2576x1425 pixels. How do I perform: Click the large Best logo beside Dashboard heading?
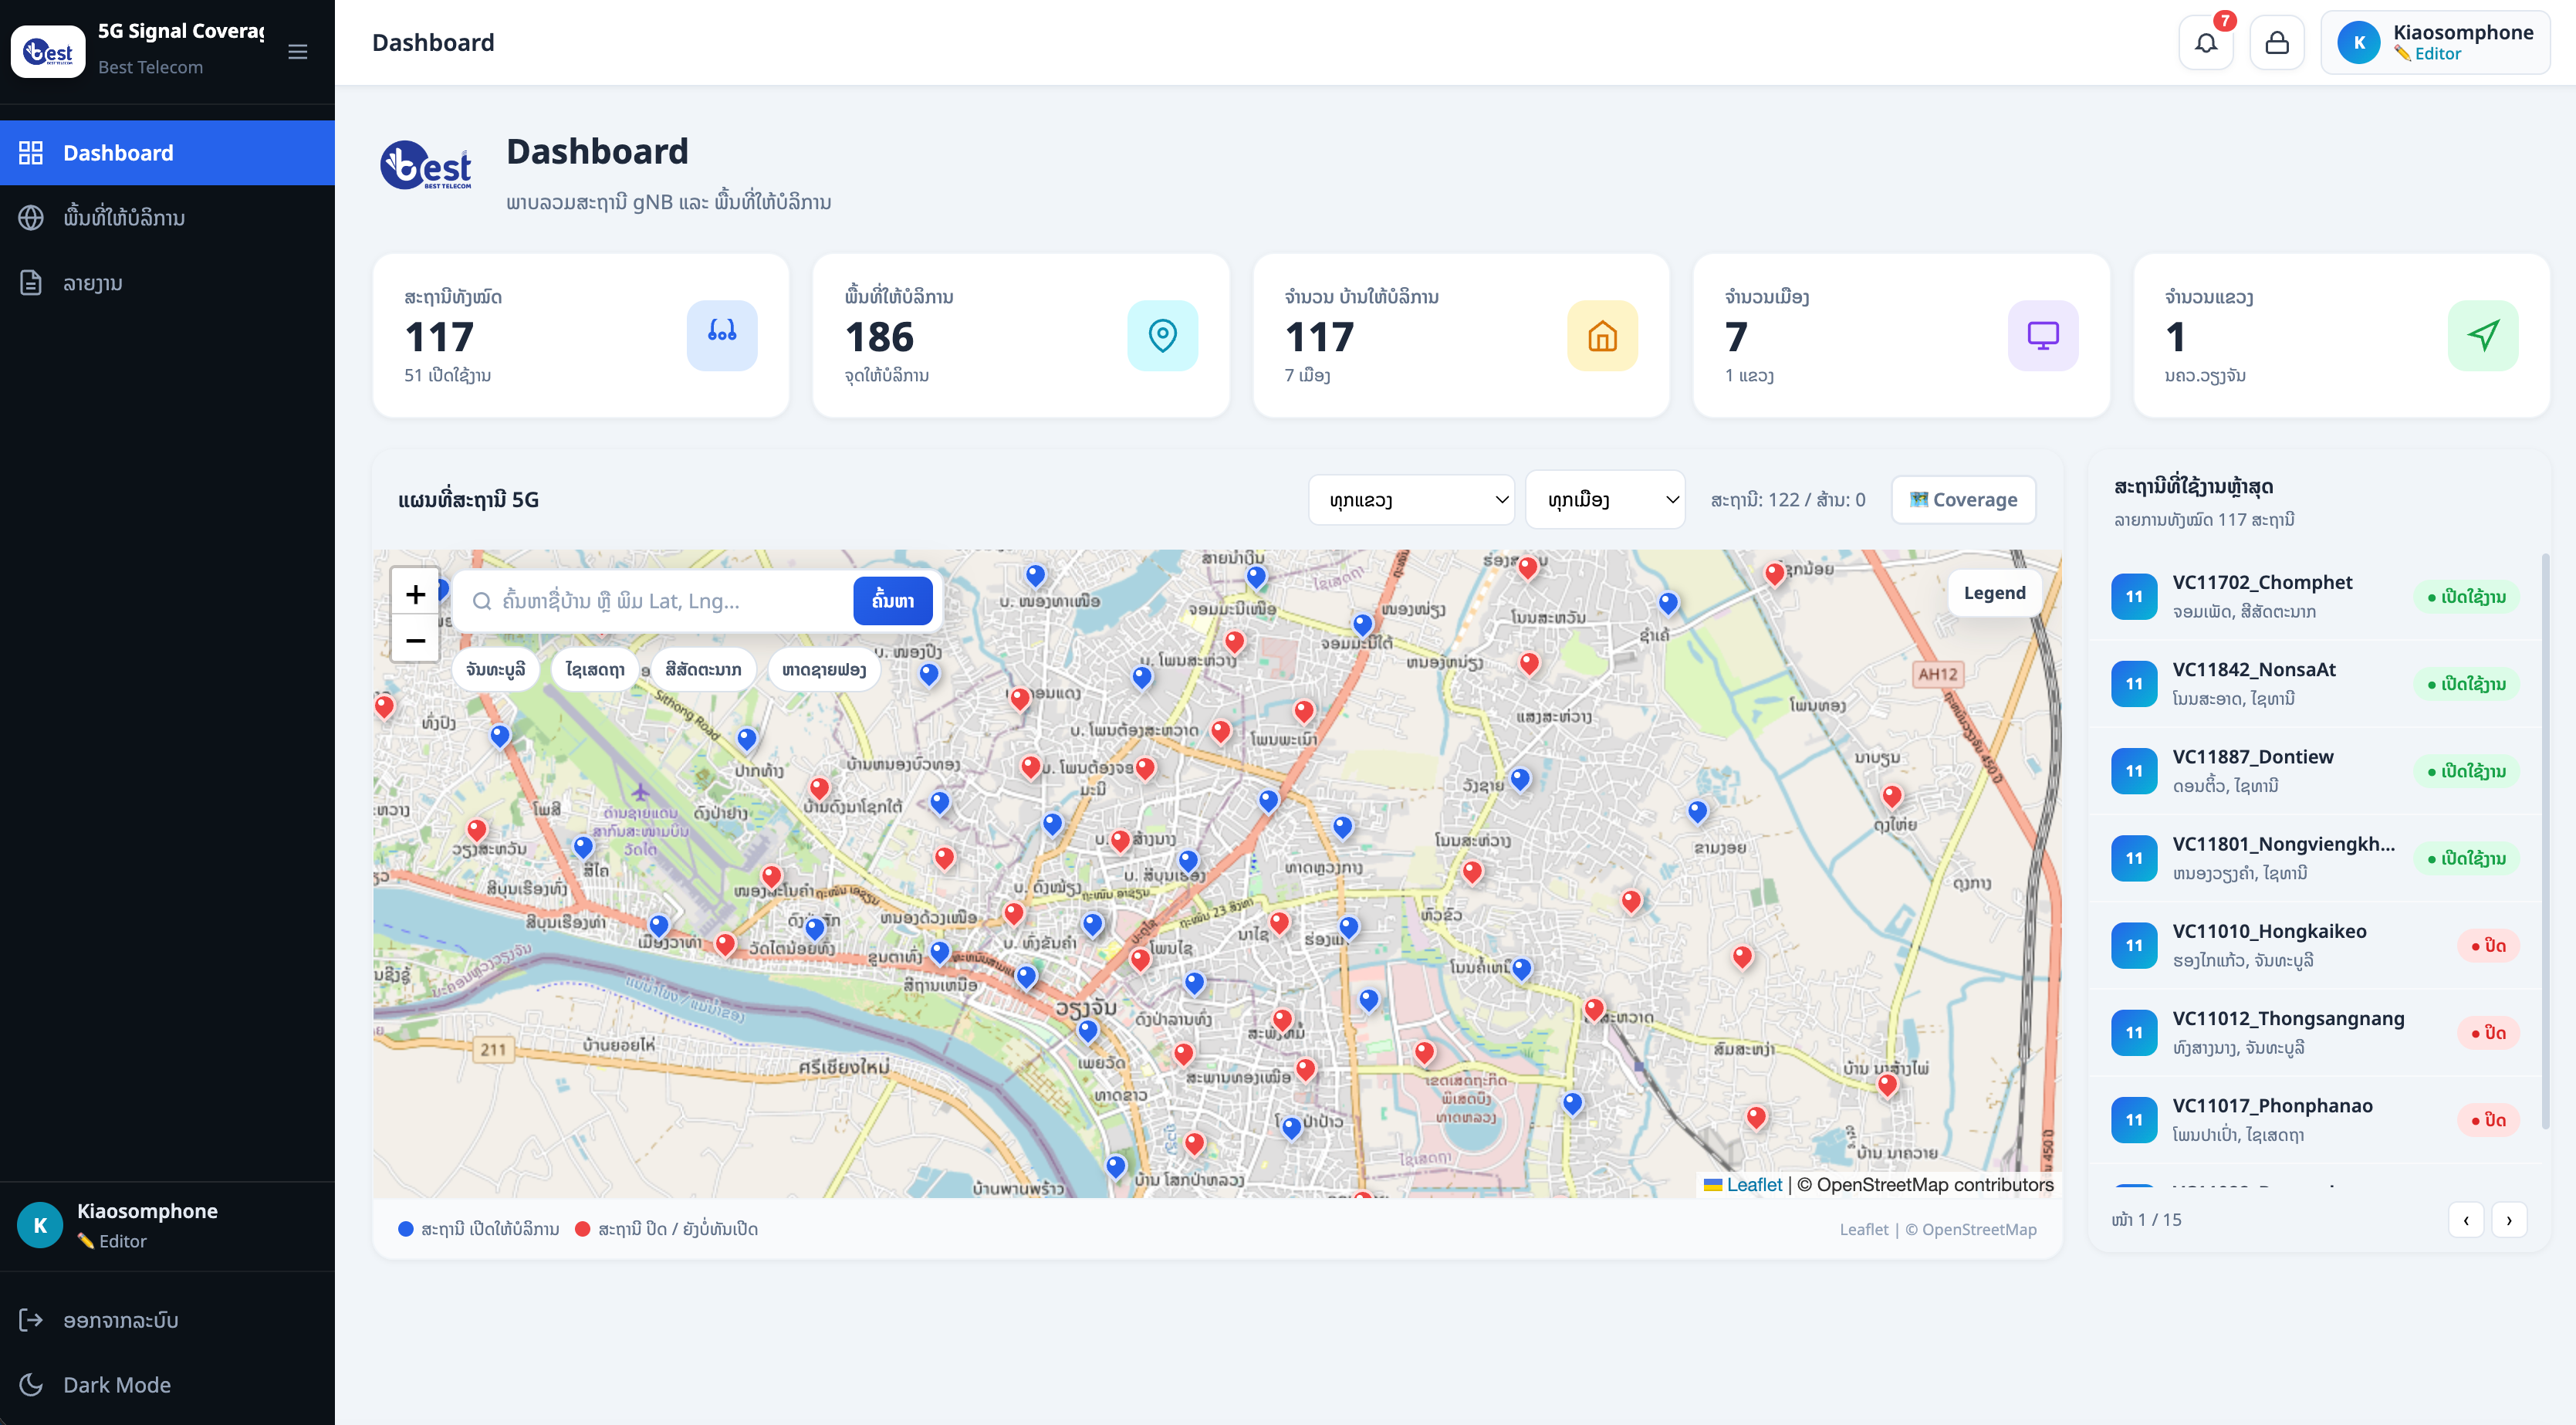(x=426, y=166)
